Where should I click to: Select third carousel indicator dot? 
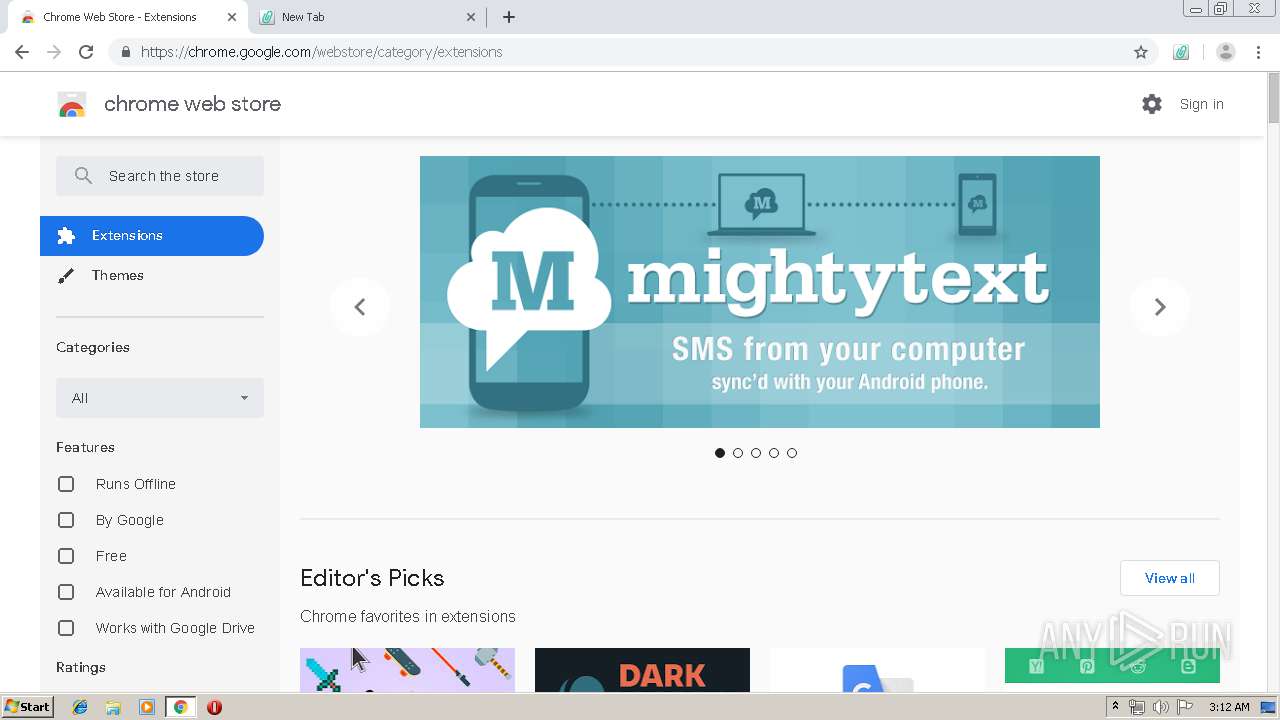click(x=756, y=453)
